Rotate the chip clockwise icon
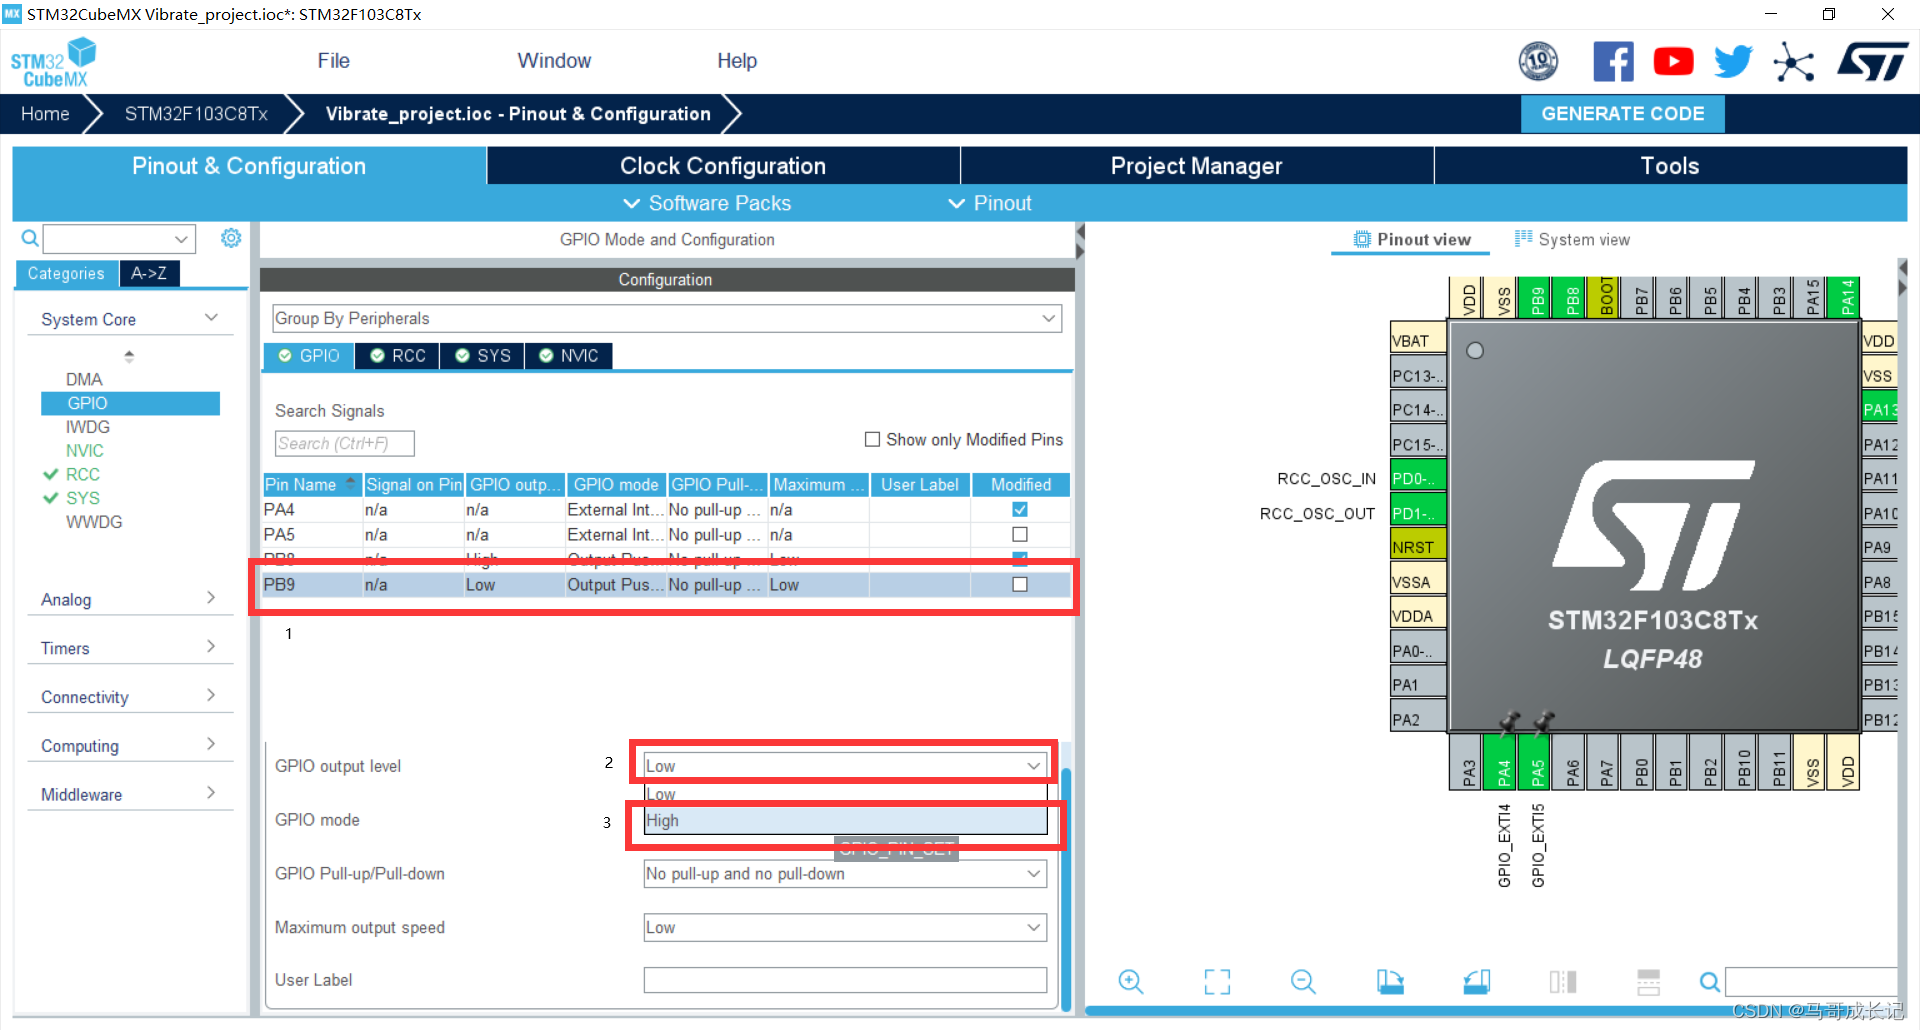 (x=1390, y=982)
